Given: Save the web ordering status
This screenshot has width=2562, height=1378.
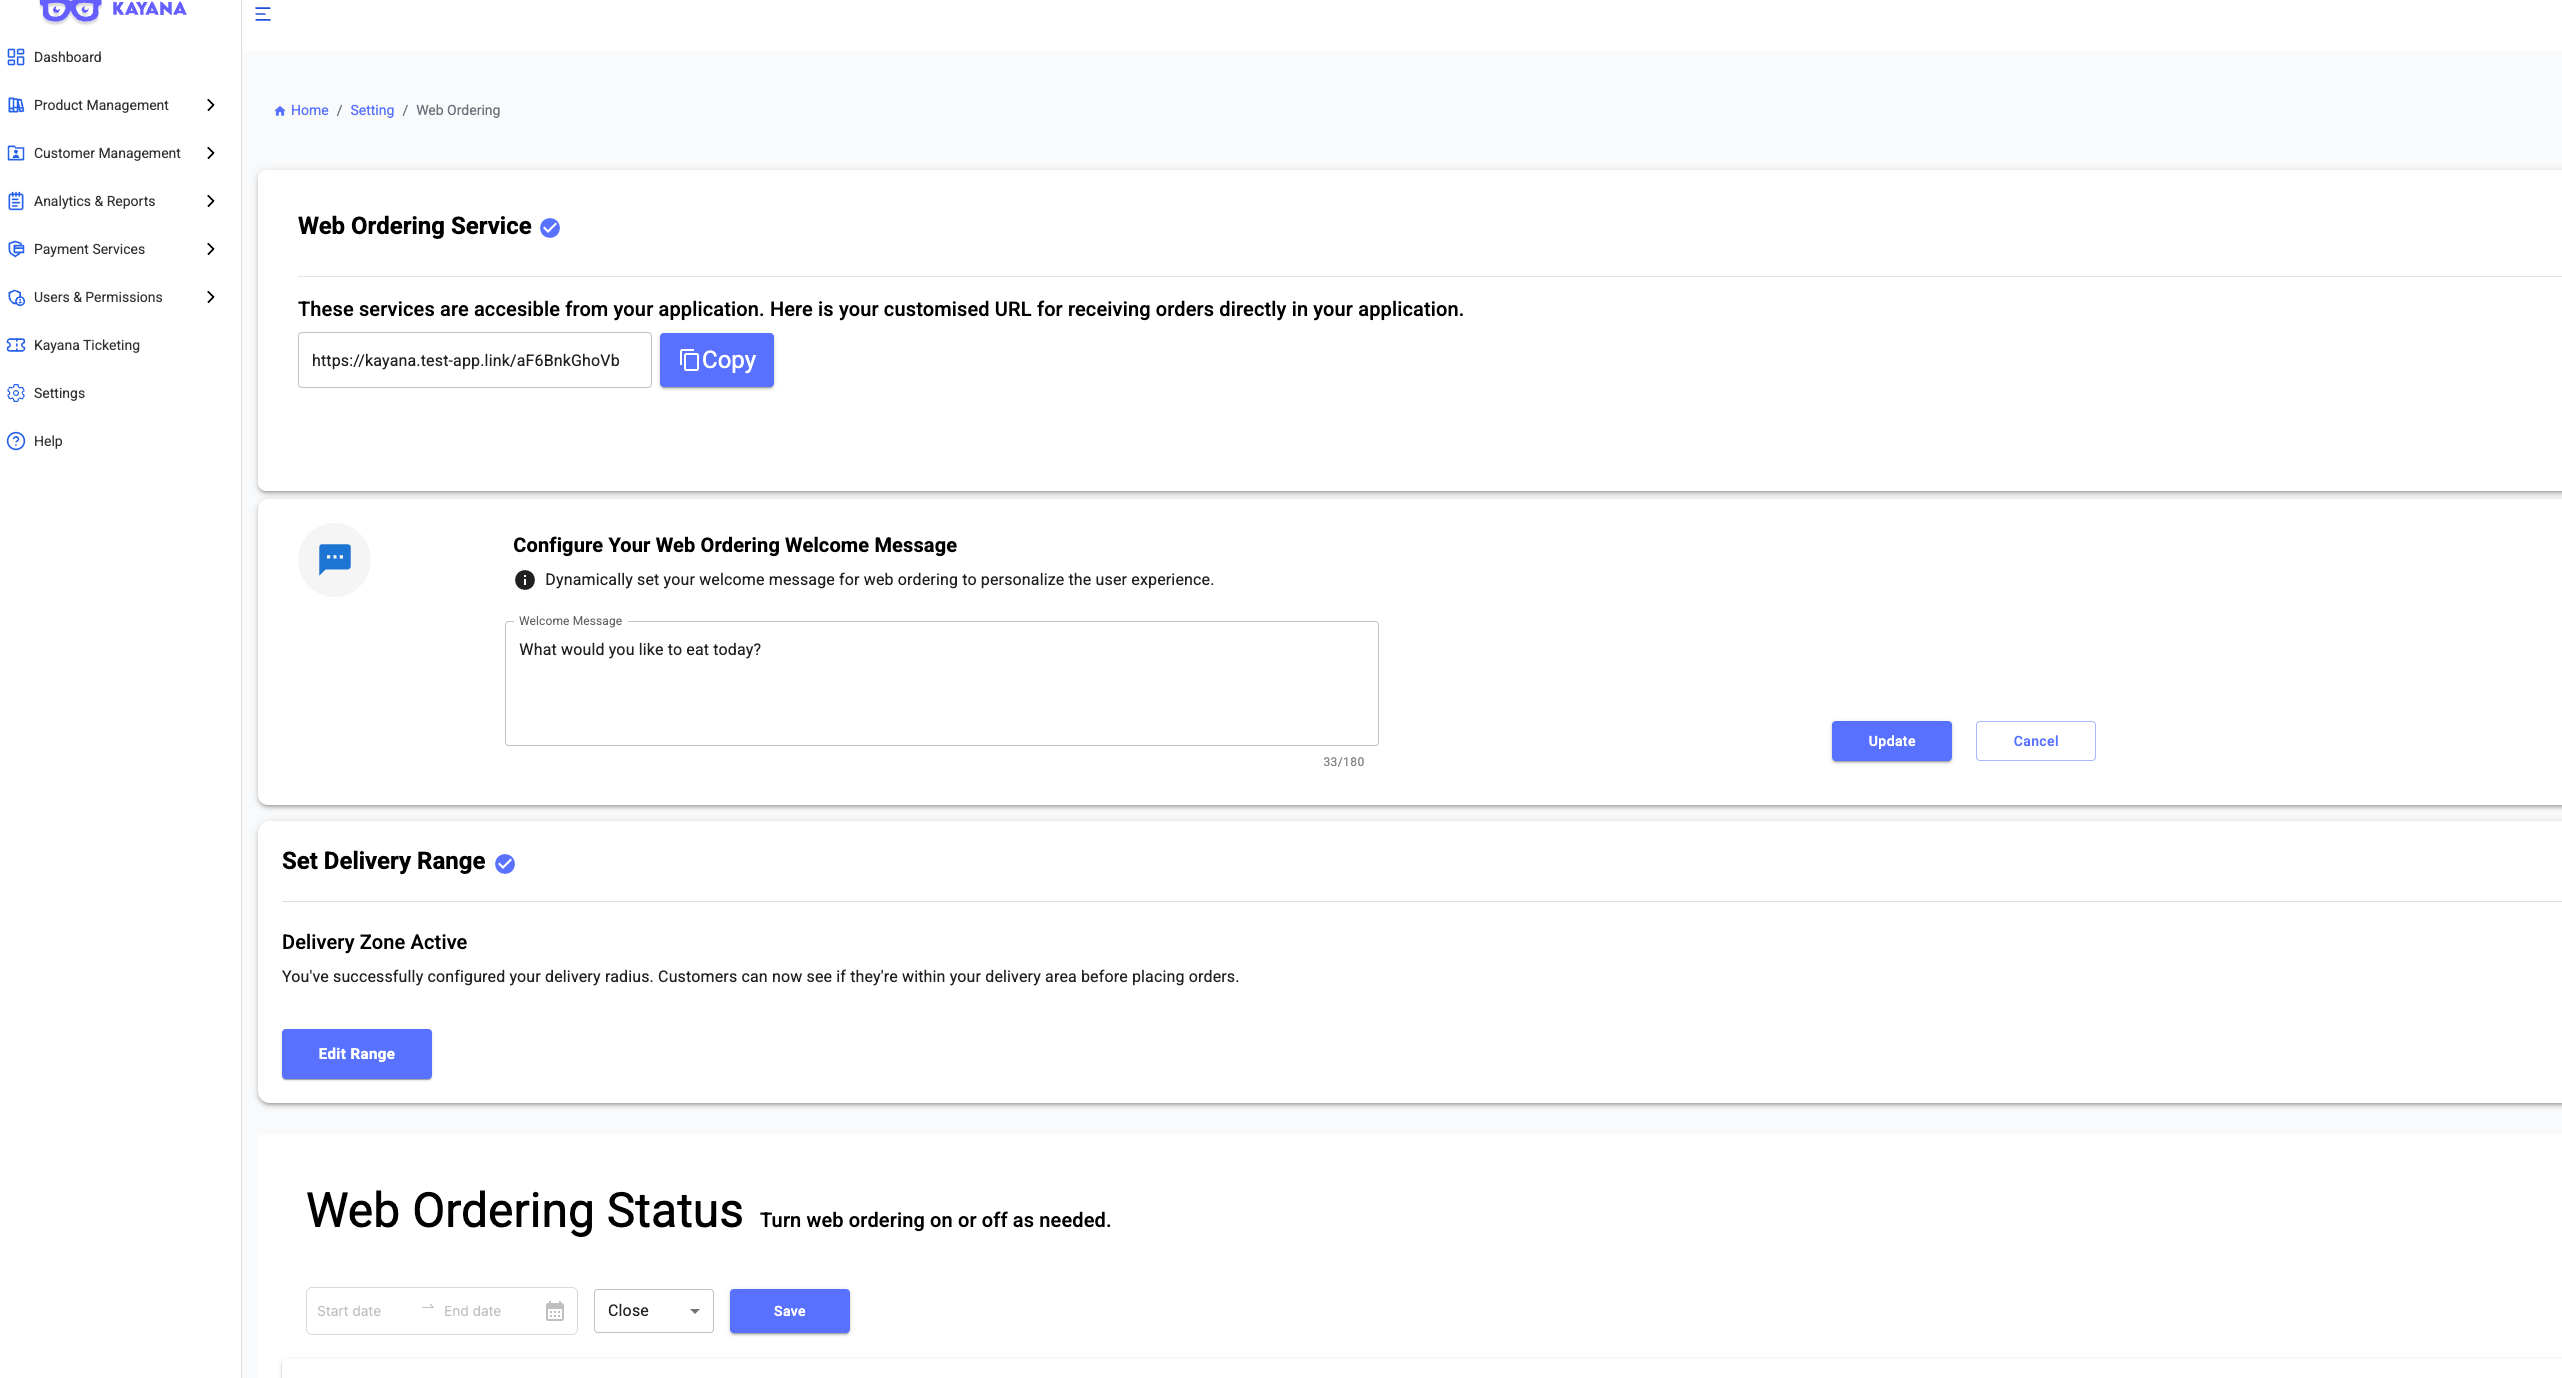Looking at the screenshot, I should click(x=790, y=1311).
